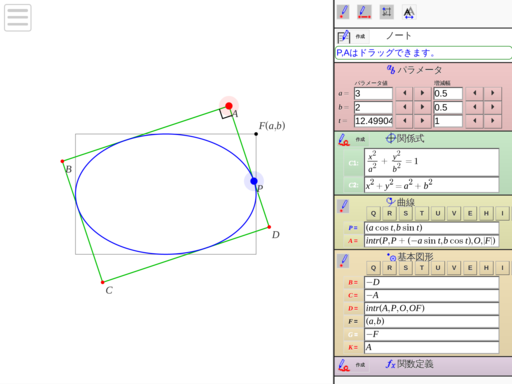Viewport: 512px width, 384px height.
Task: Toggle the P= point label
Action: click(x=353, y=228)
